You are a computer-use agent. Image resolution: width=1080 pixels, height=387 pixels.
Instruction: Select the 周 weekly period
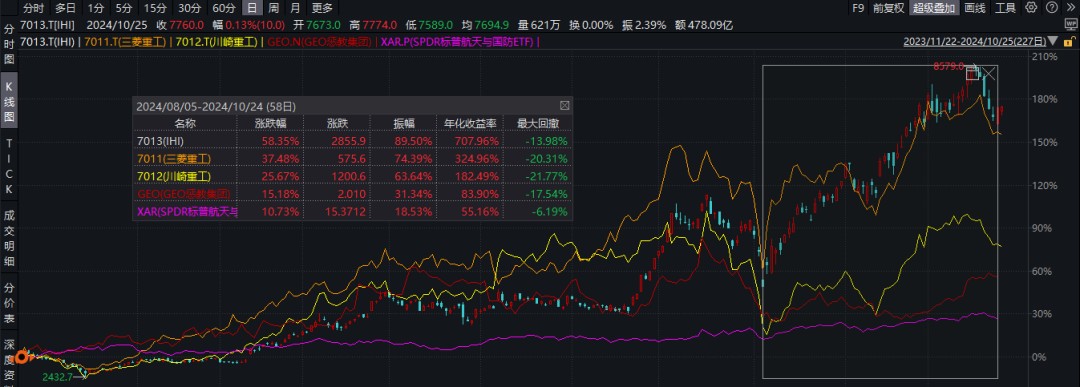click(x=273, y=8)
